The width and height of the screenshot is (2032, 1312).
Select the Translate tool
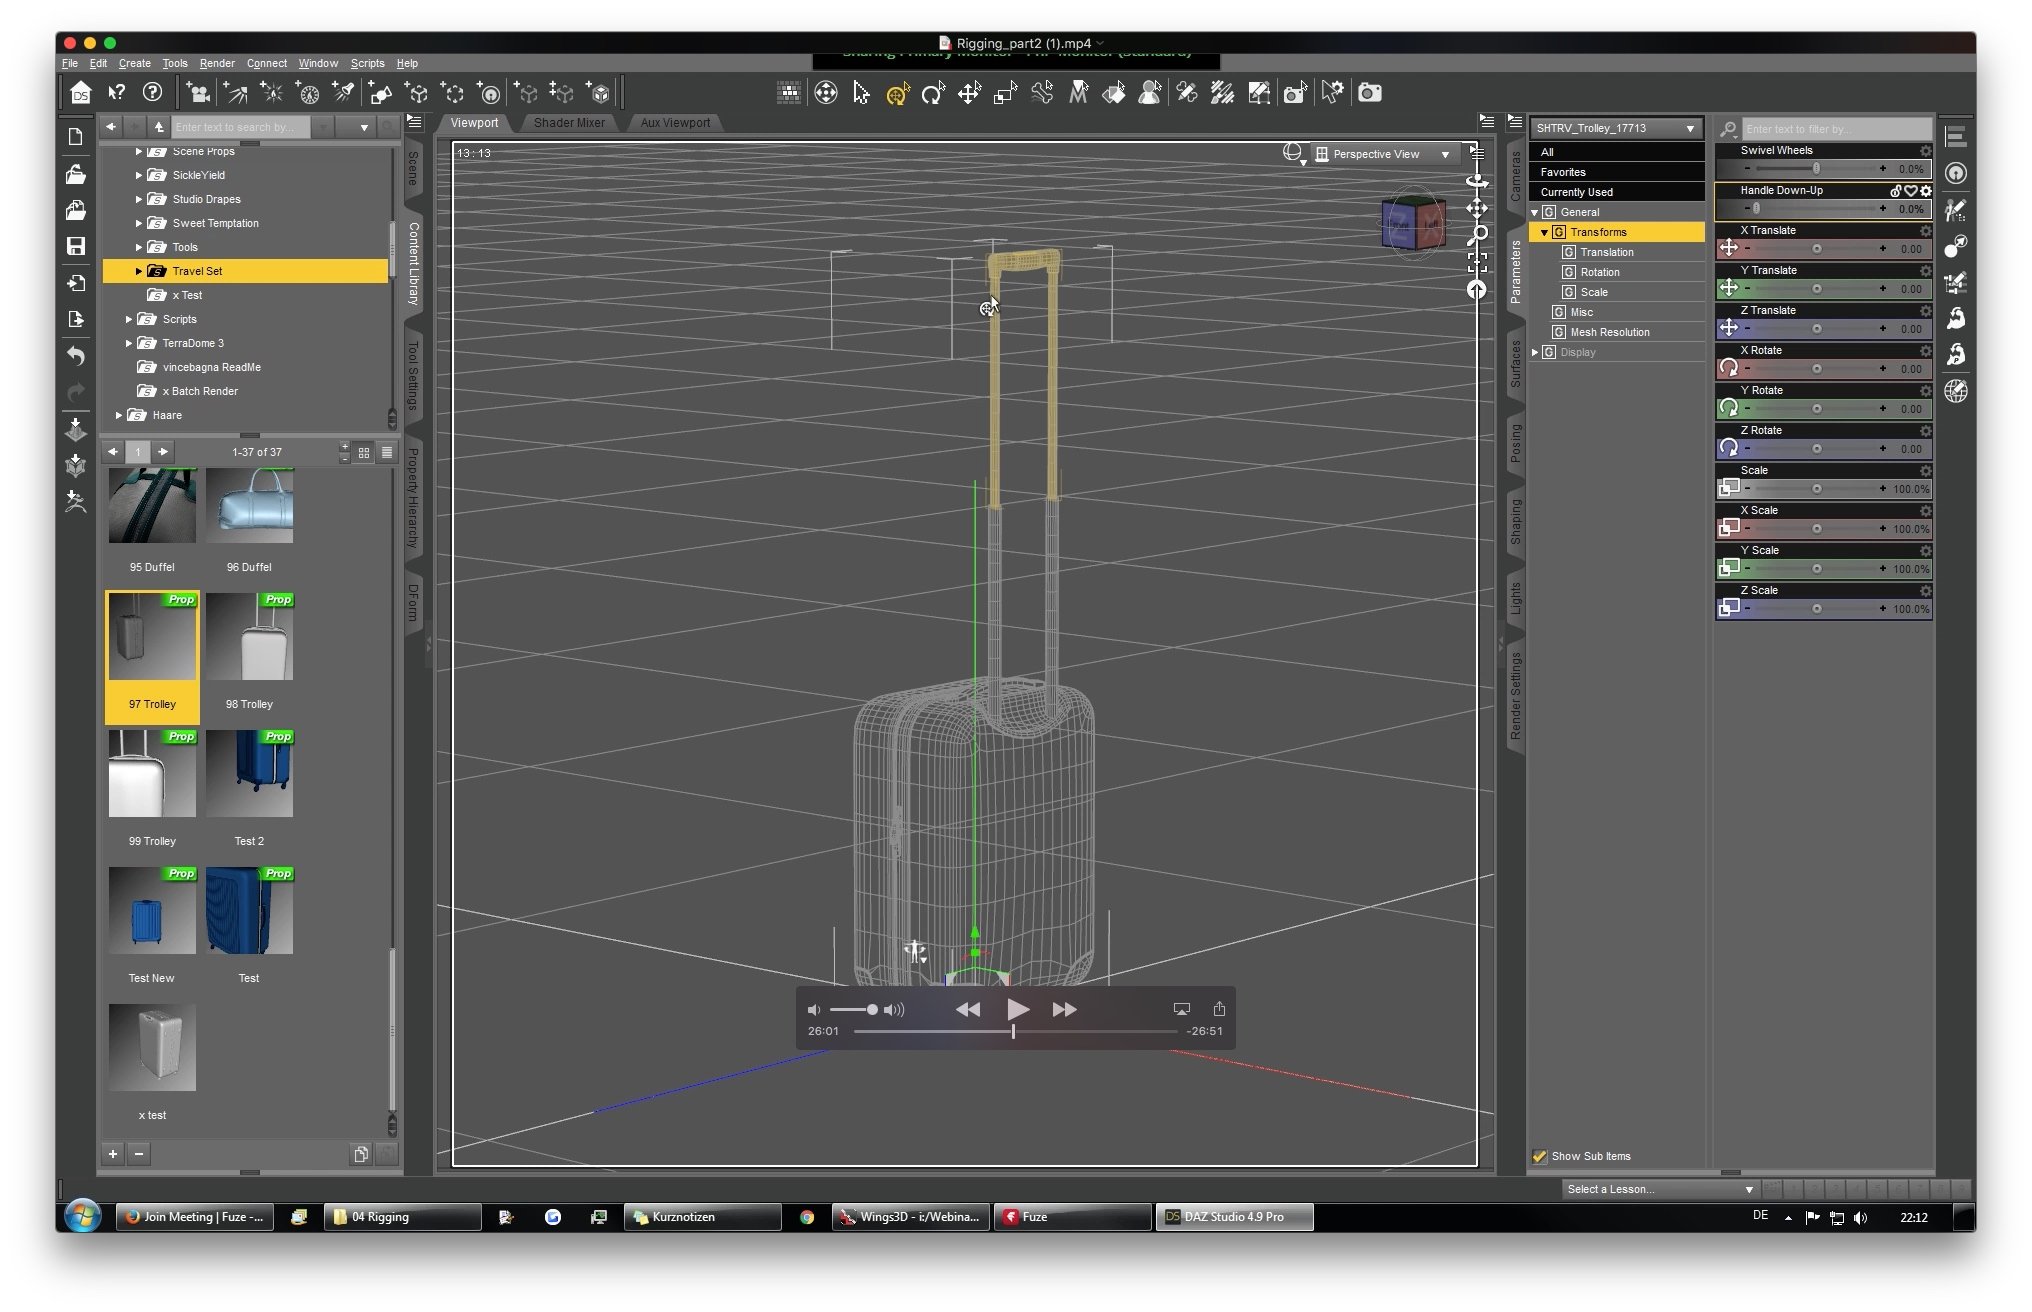[x=969, y=93]
